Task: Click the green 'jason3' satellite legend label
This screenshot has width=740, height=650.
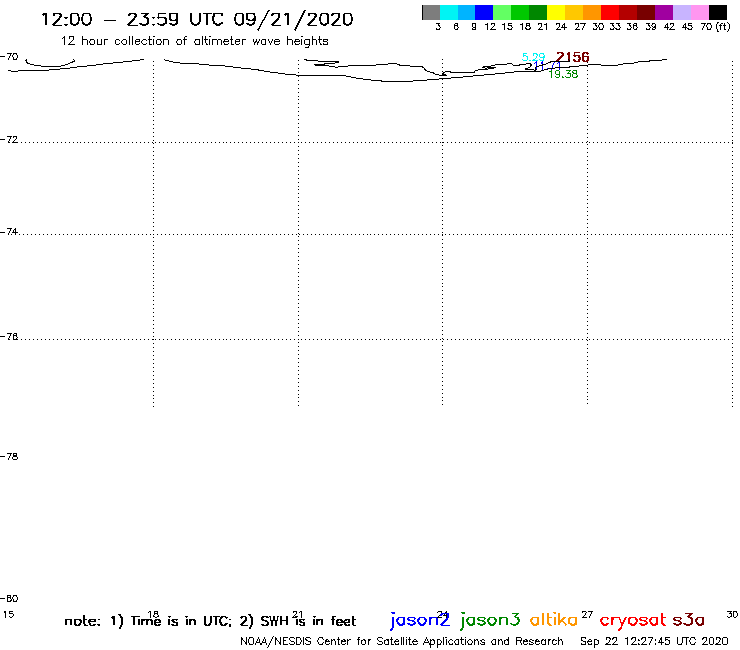Action: coord(490,621)
